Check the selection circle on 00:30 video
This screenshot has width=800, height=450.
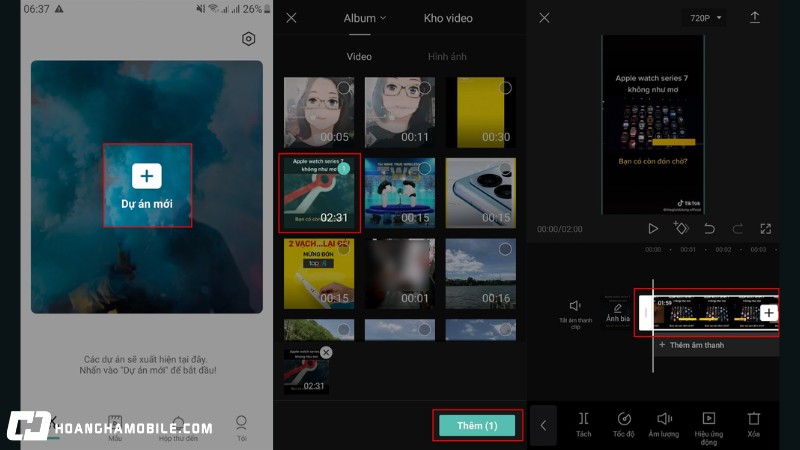tap(505, 88)
